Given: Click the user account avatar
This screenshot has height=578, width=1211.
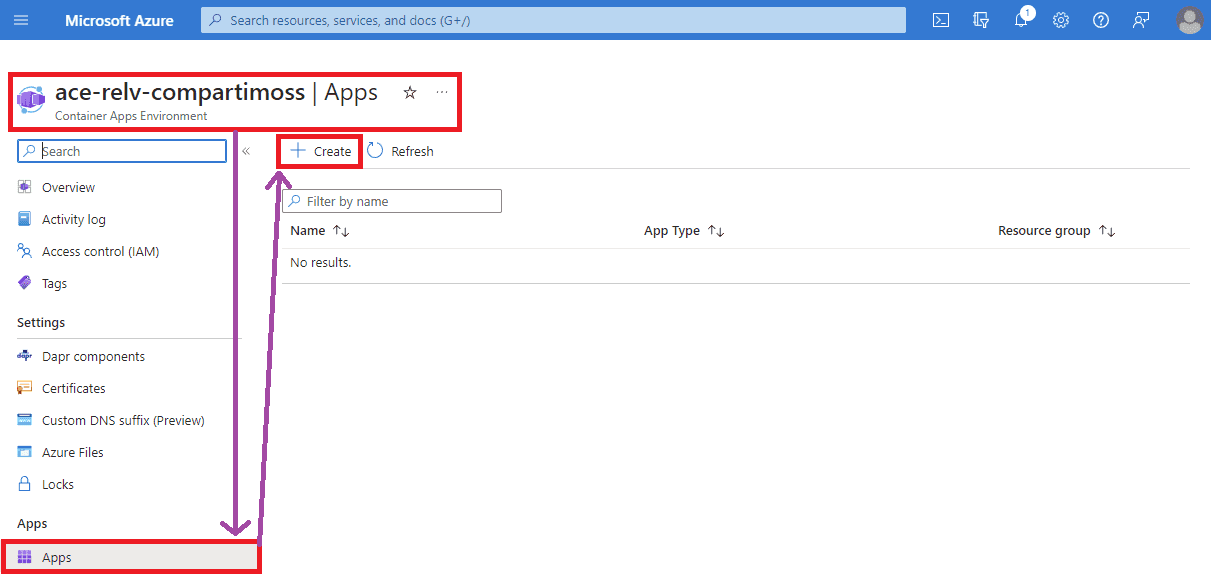Looking at the screenshot, I should (x=1189, y=20).
